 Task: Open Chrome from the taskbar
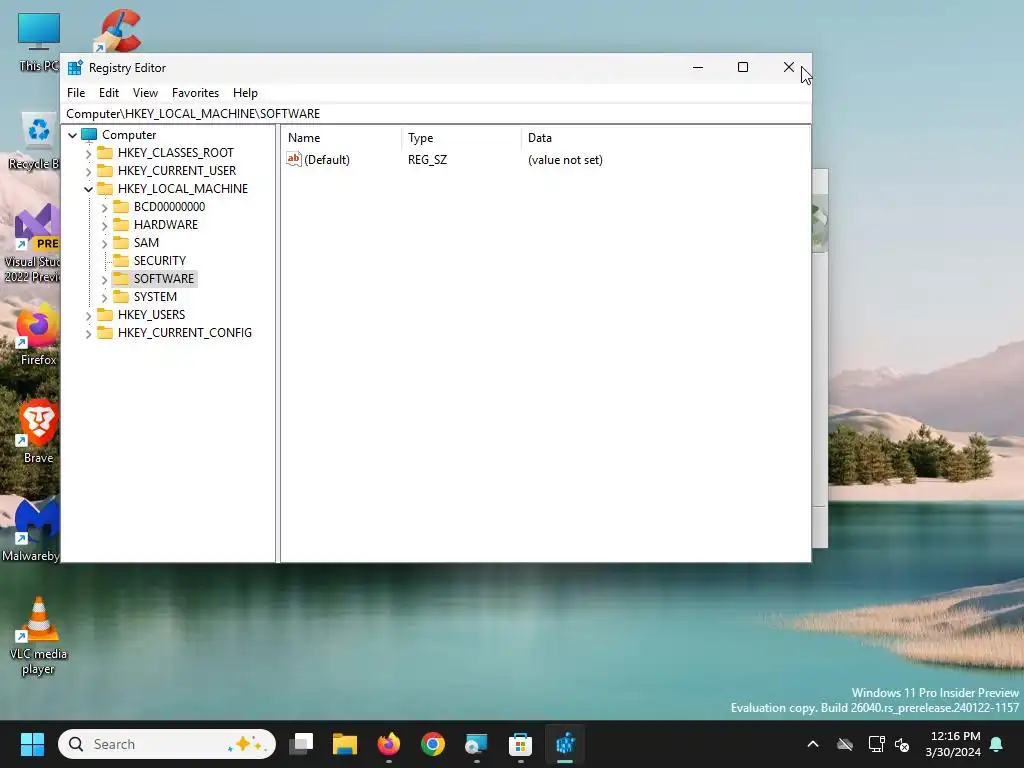(x=432, y=744)
